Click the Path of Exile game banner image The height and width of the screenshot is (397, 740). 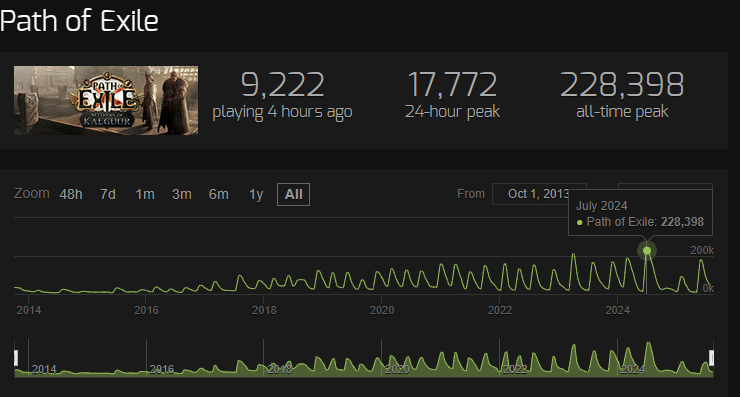tap(106, 101)
